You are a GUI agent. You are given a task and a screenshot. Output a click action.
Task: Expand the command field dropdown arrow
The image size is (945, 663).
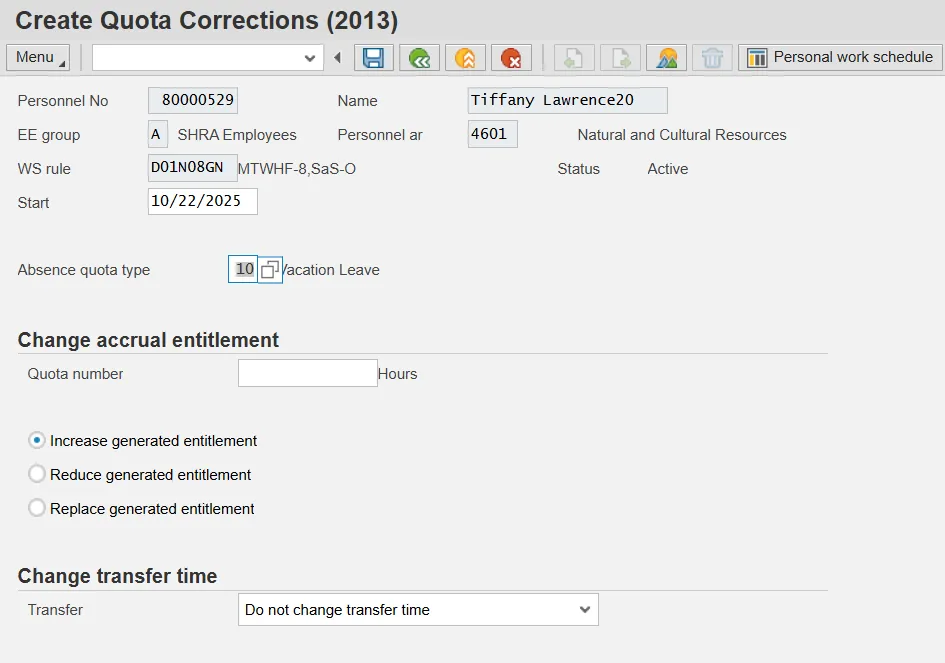click(x=310, y=58)
